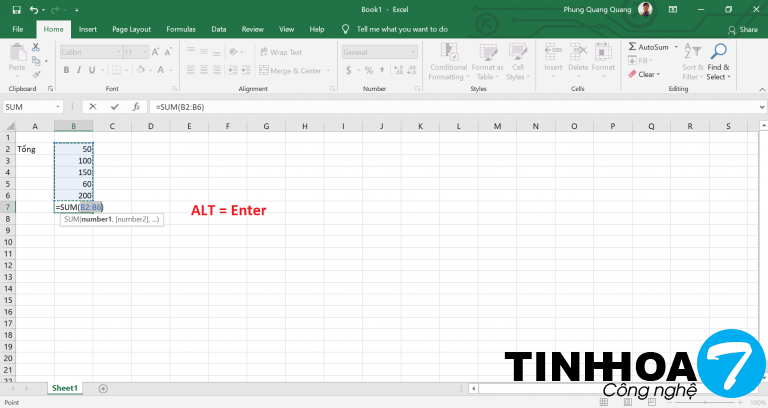Image resolution: width=768 pixels, height=408 pixels.
Task: Toggle Bold formatting
Action: (66, 71)
